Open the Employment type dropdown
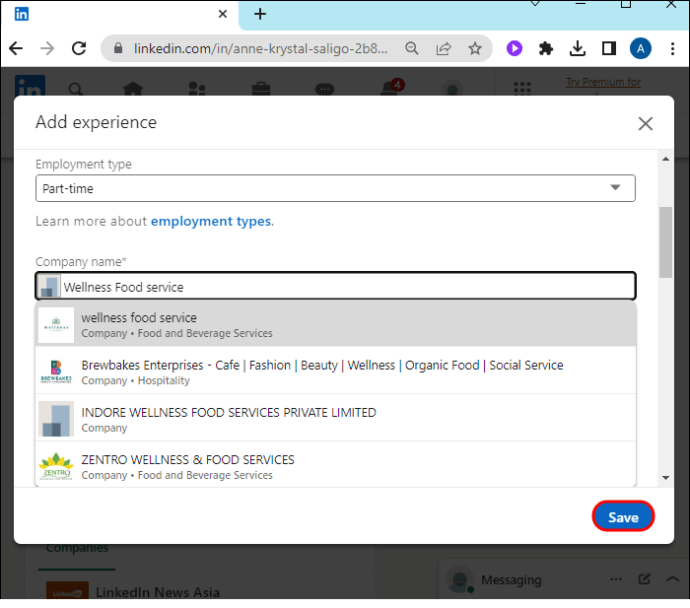Viewport: 690px width, 608px height. coord(335,188)
